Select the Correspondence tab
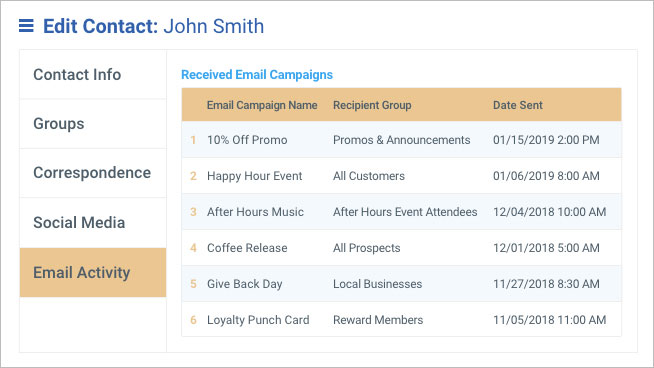The width and height of the screenshot is (654, 368). tap(93, 173)
